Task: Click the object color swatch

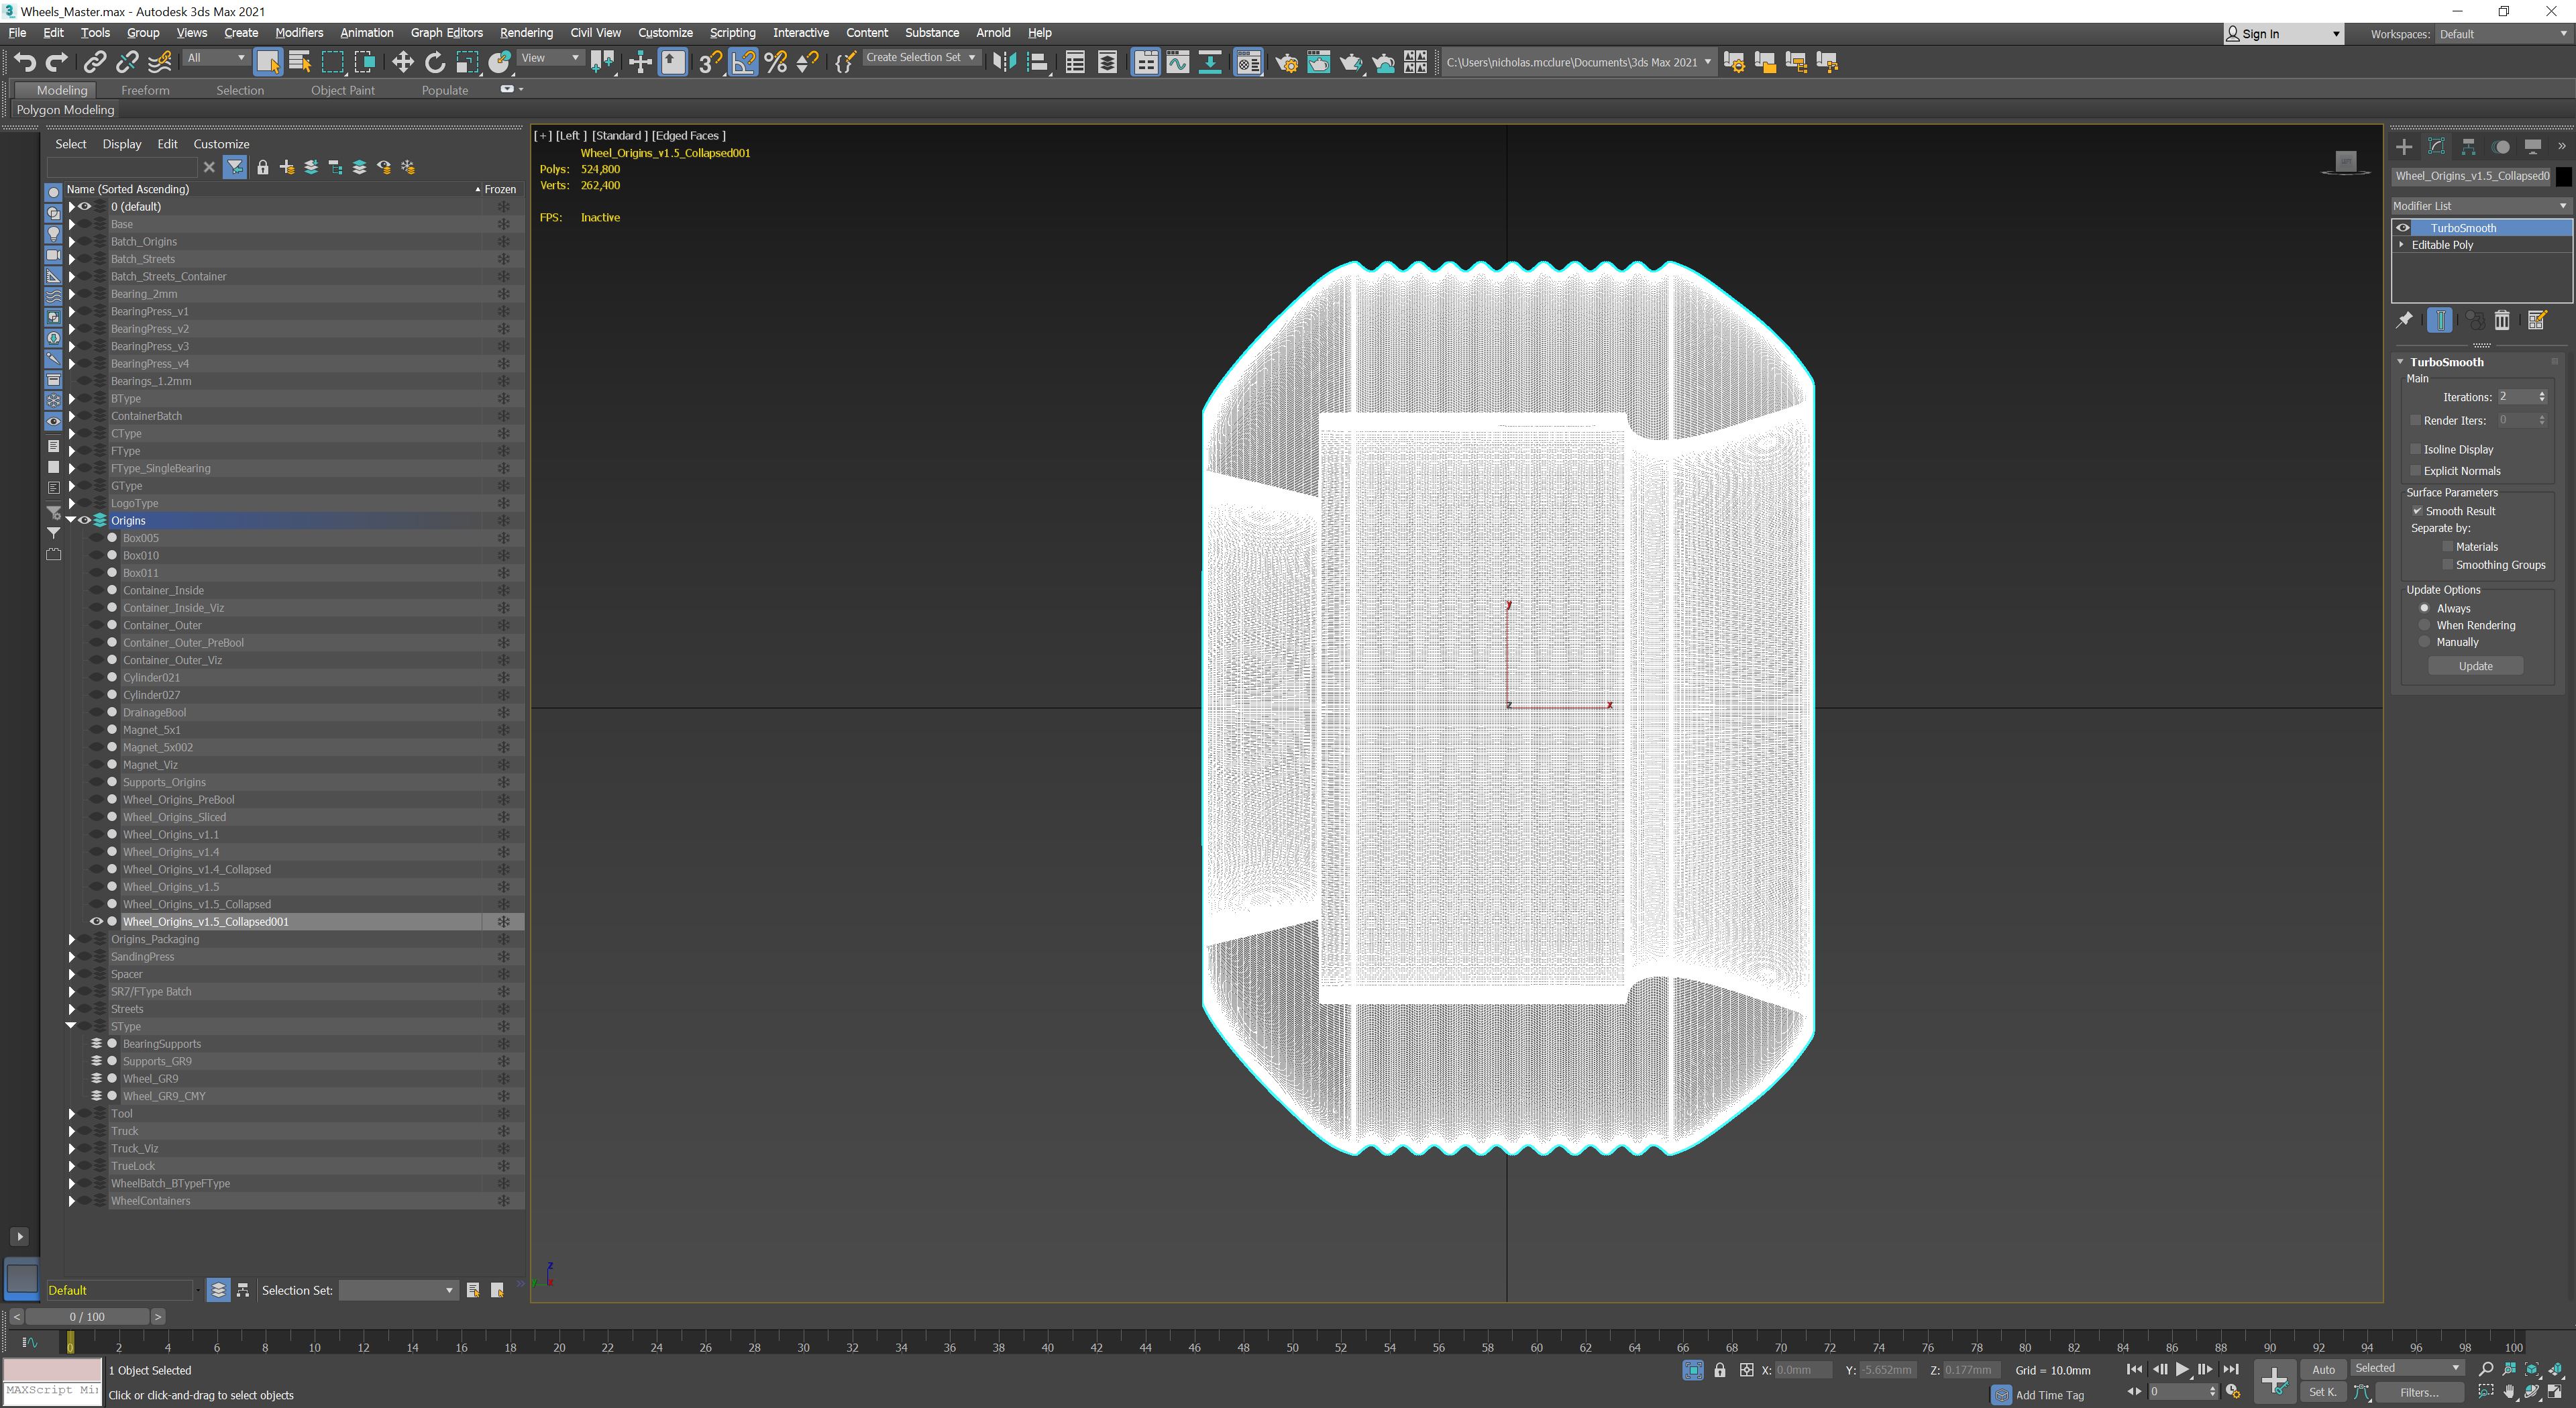Action: pyautogui.click(x=2564, y=176)
